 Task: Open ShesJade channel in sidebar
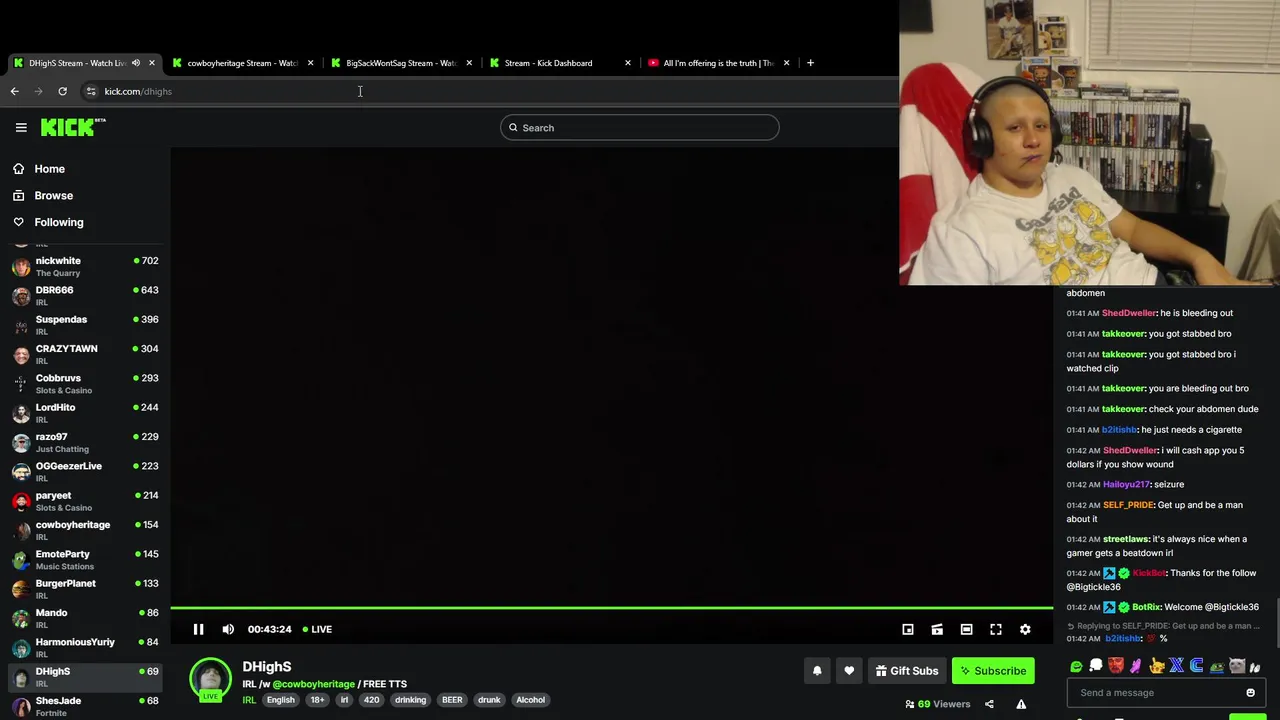(x=85, y=706)
